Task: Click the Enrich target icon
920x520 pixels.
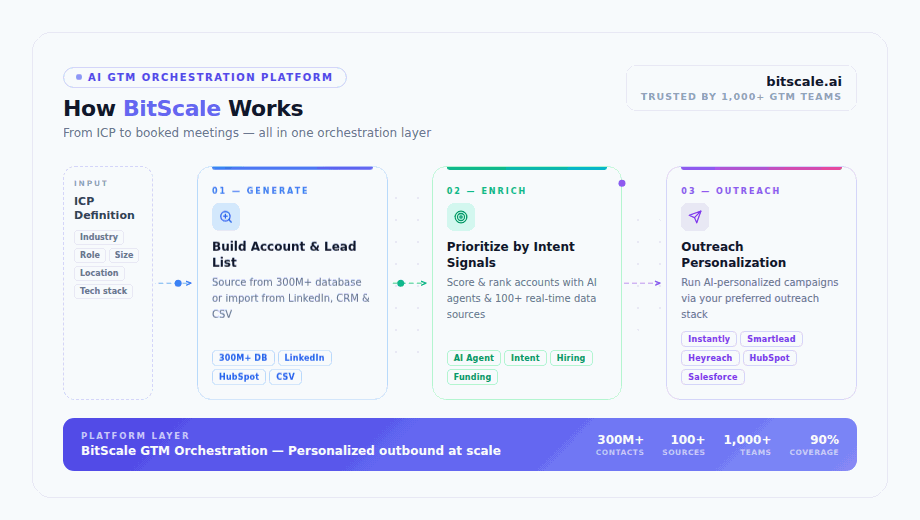Action: point(461,217)
